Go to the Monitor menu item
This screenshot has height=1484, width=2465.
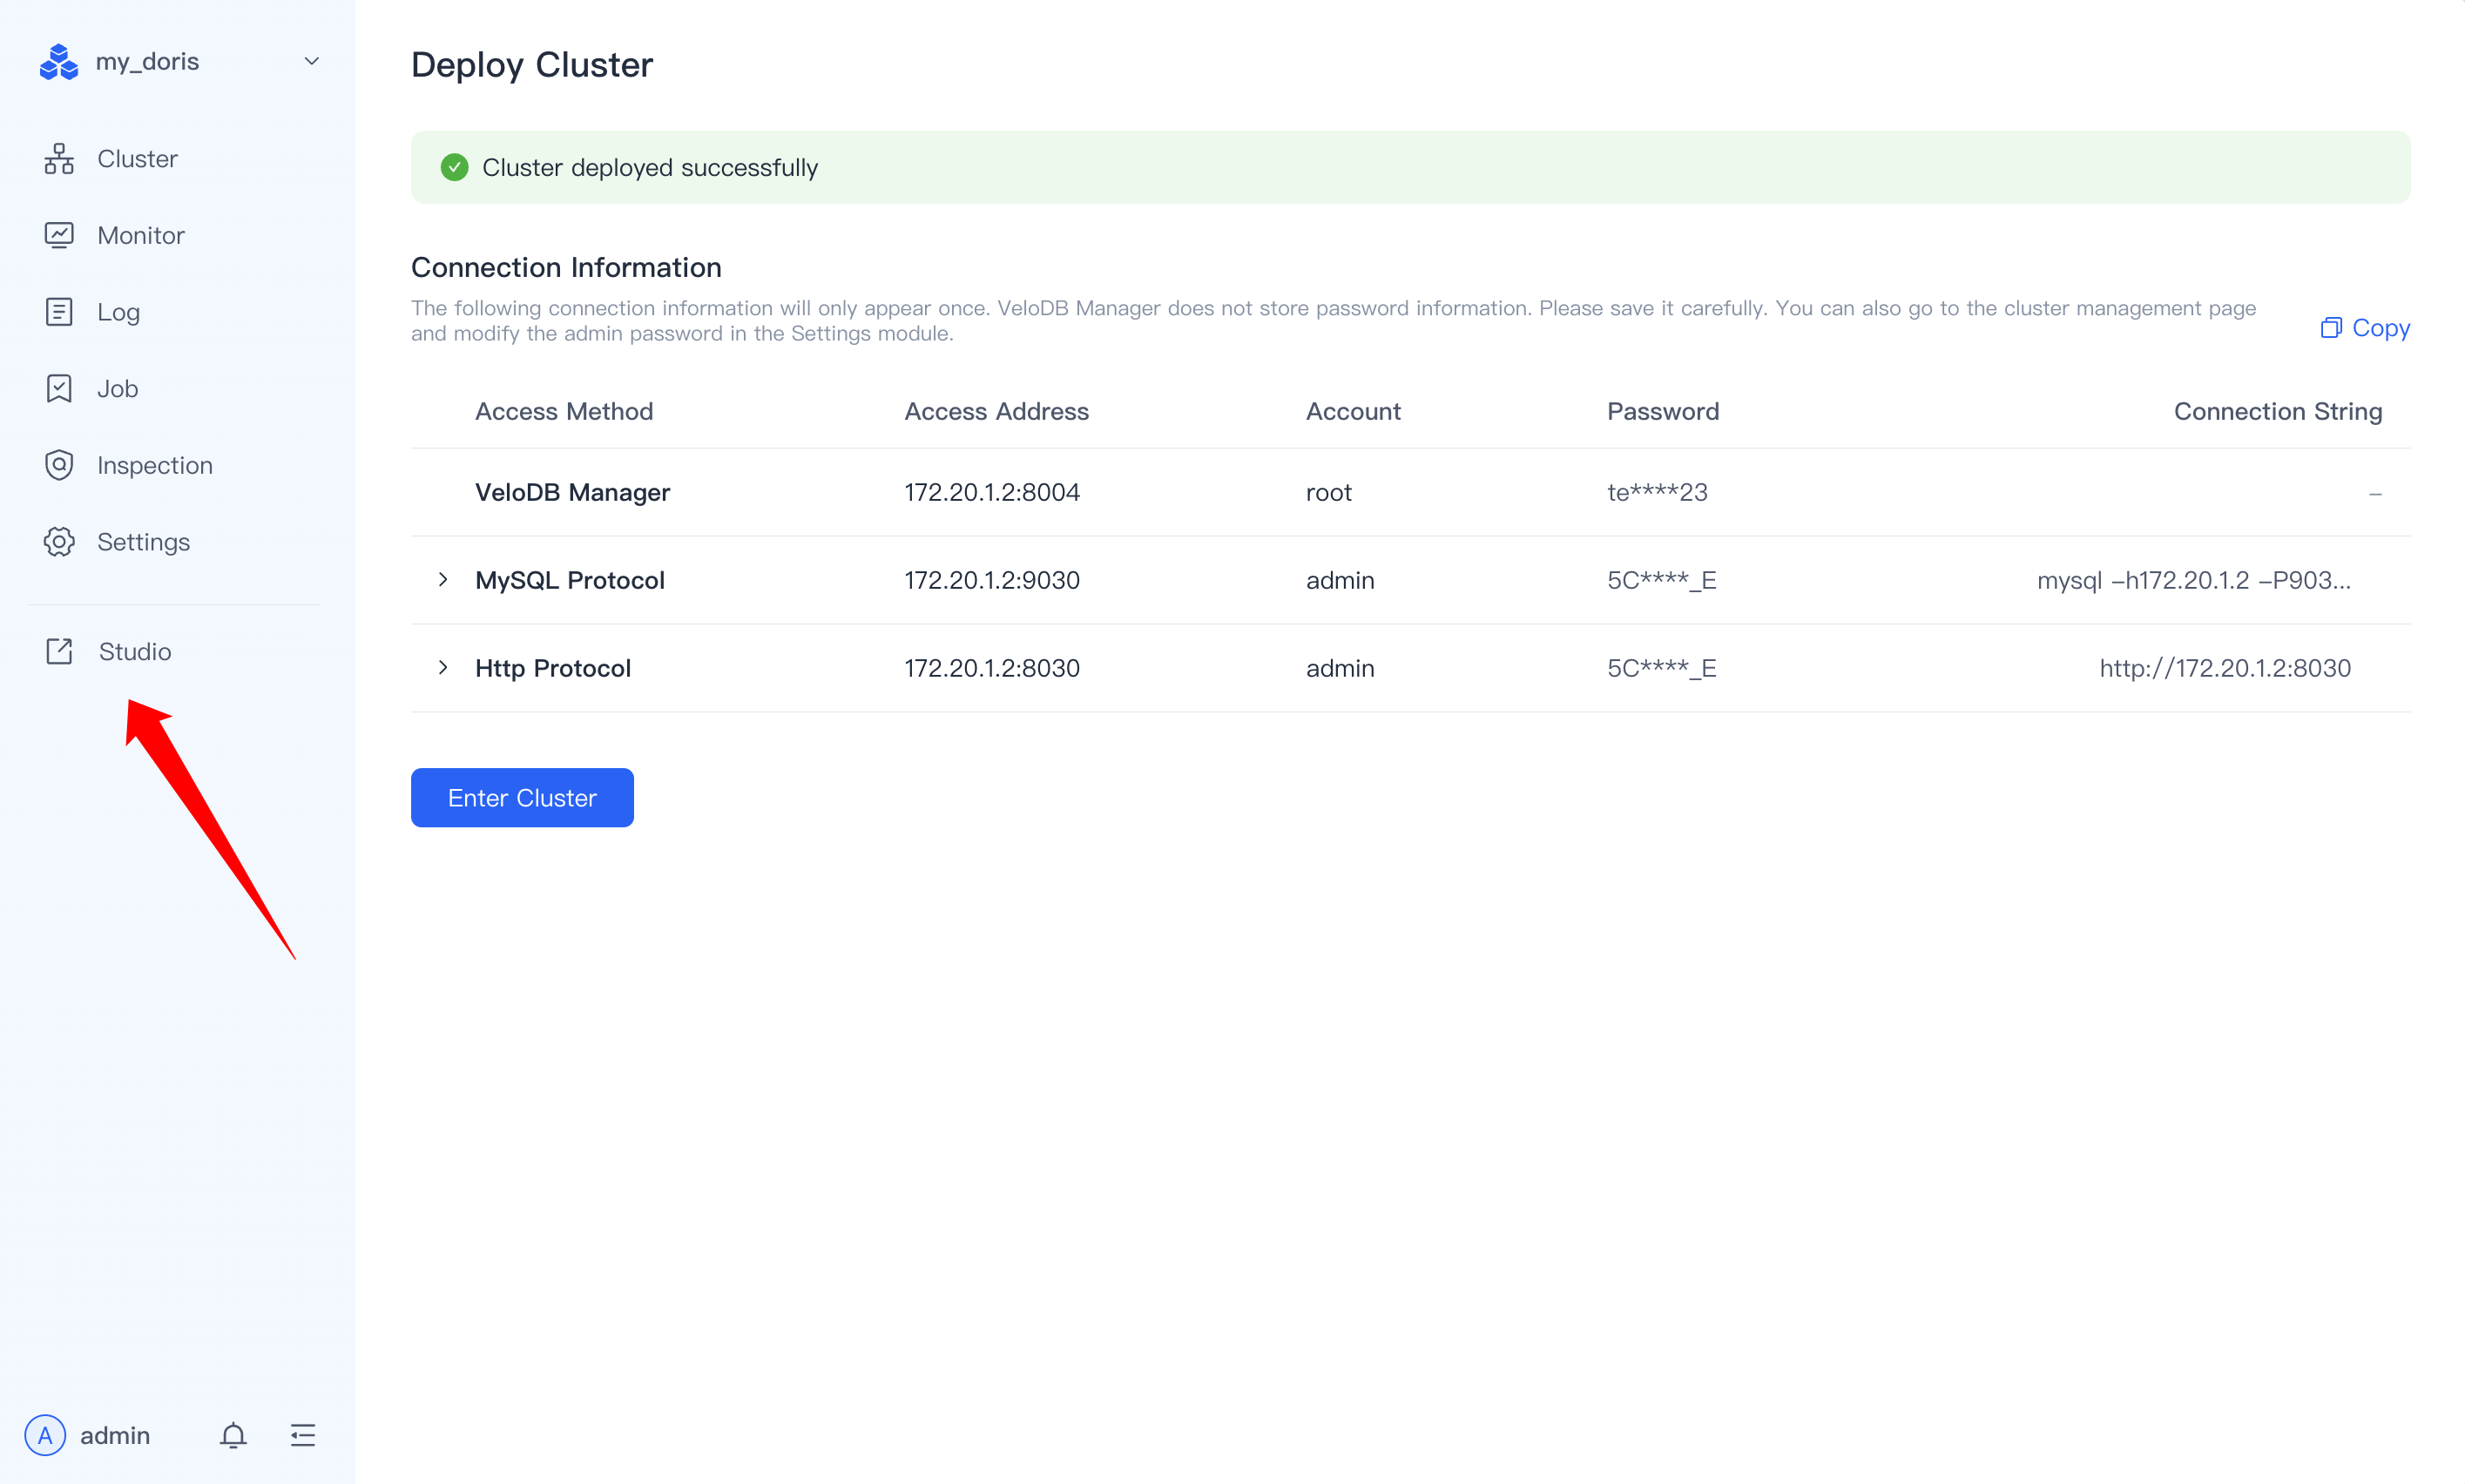(141, 235)
